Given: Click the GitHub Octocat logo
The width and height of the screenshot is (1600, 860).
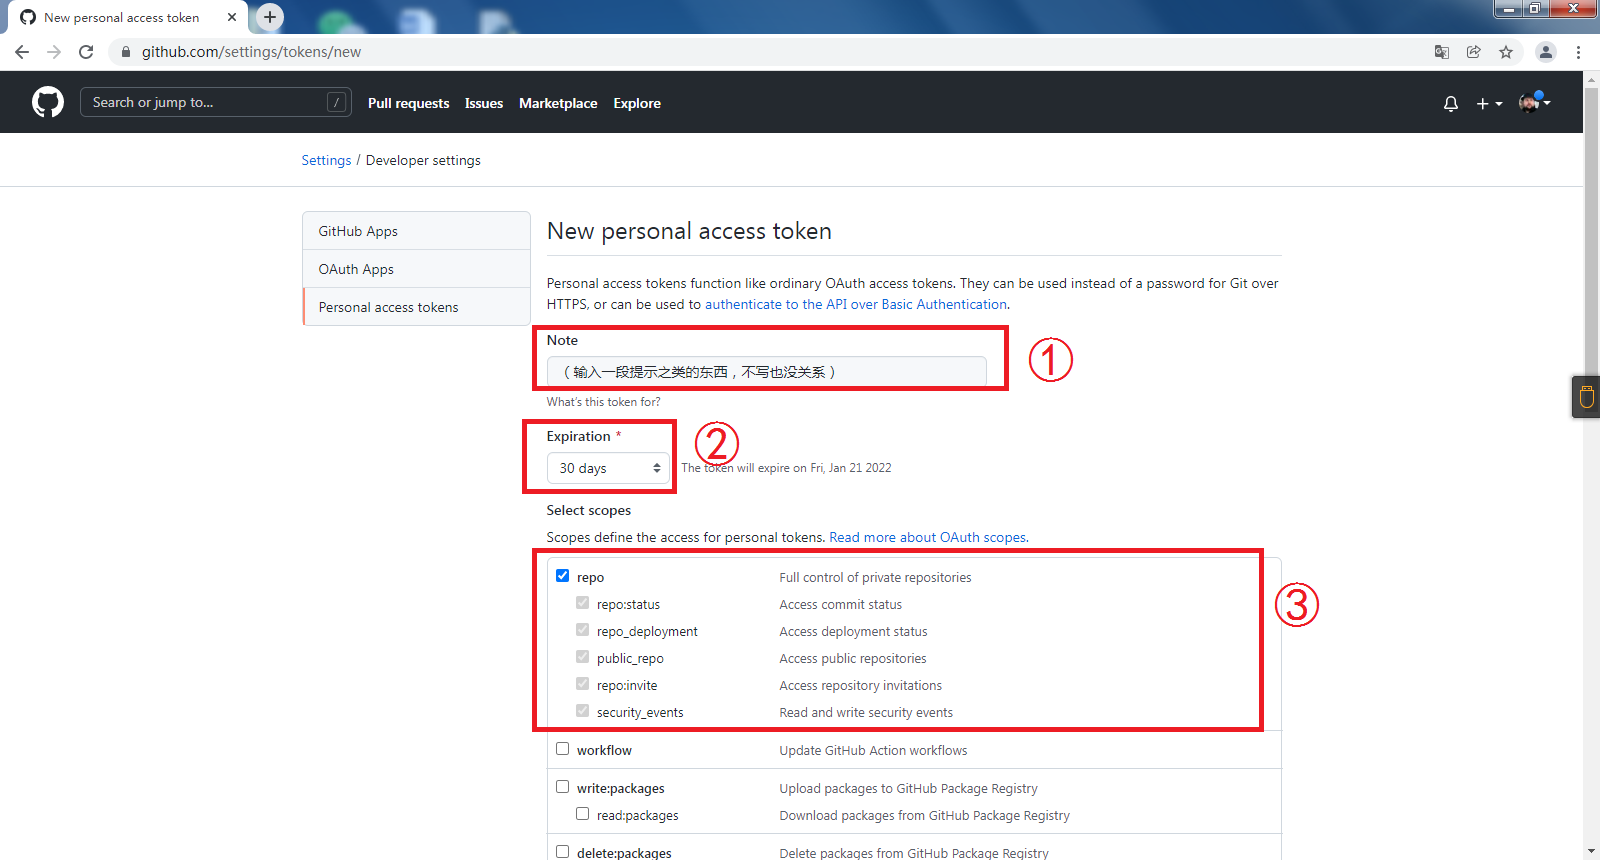Looking at the screenshot, I should (48, 102).
